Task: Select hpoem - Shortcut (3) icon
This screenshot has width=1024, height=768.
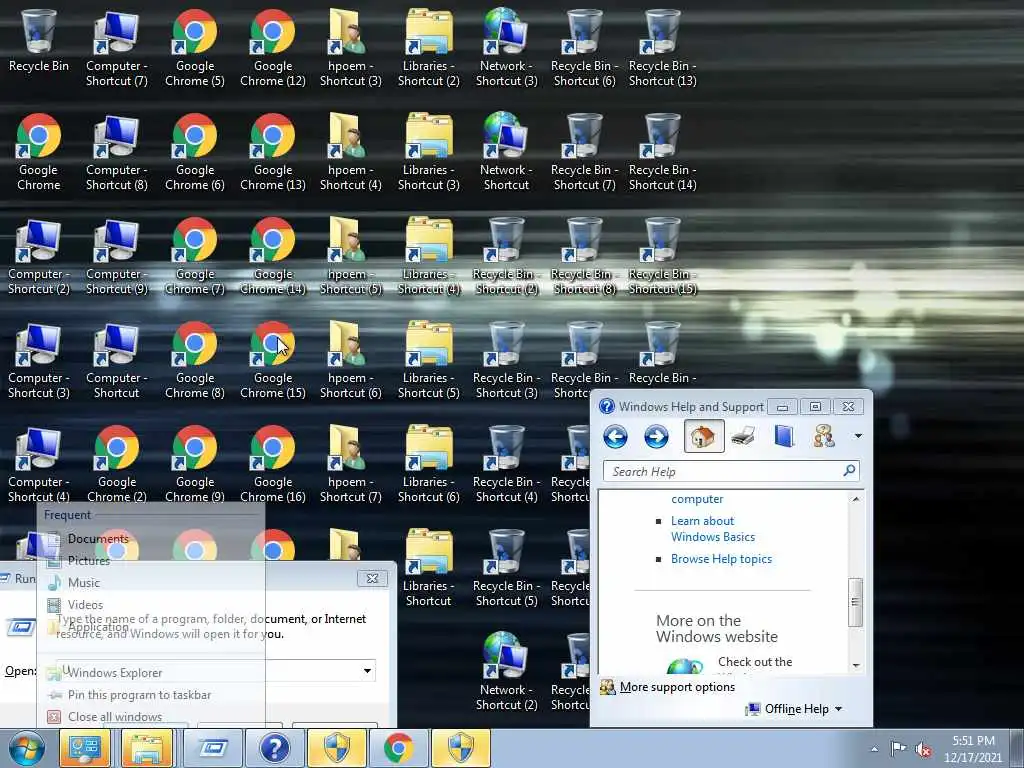Action: point(351,48)
